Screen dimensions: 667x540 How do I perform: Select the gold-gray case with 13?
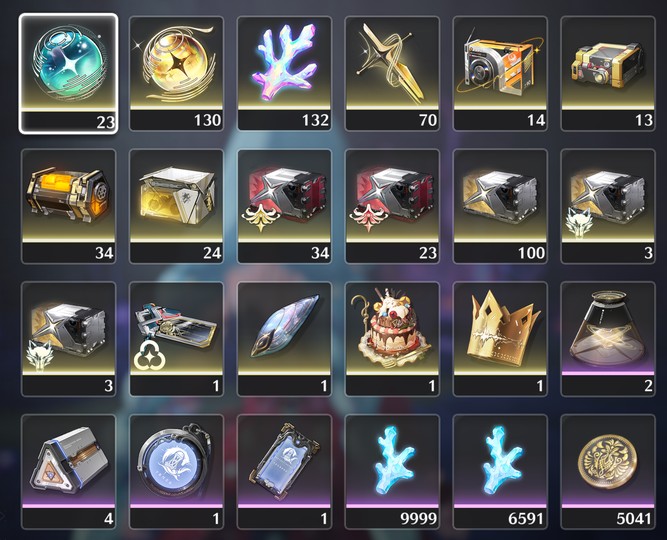pos(608,73)
